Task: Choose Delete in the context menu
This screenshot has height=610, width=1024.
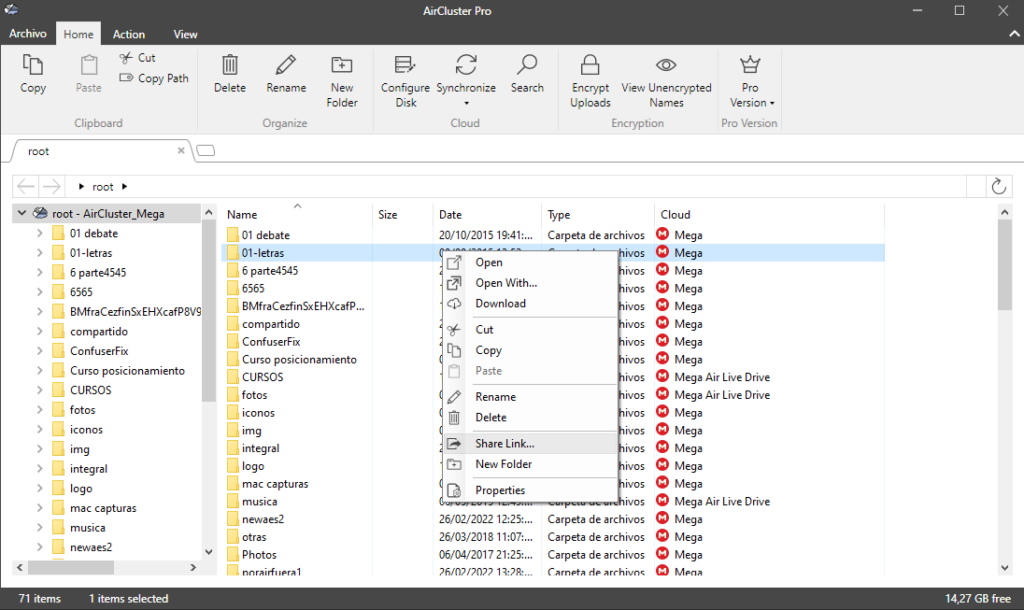Action: coord(530,417)
